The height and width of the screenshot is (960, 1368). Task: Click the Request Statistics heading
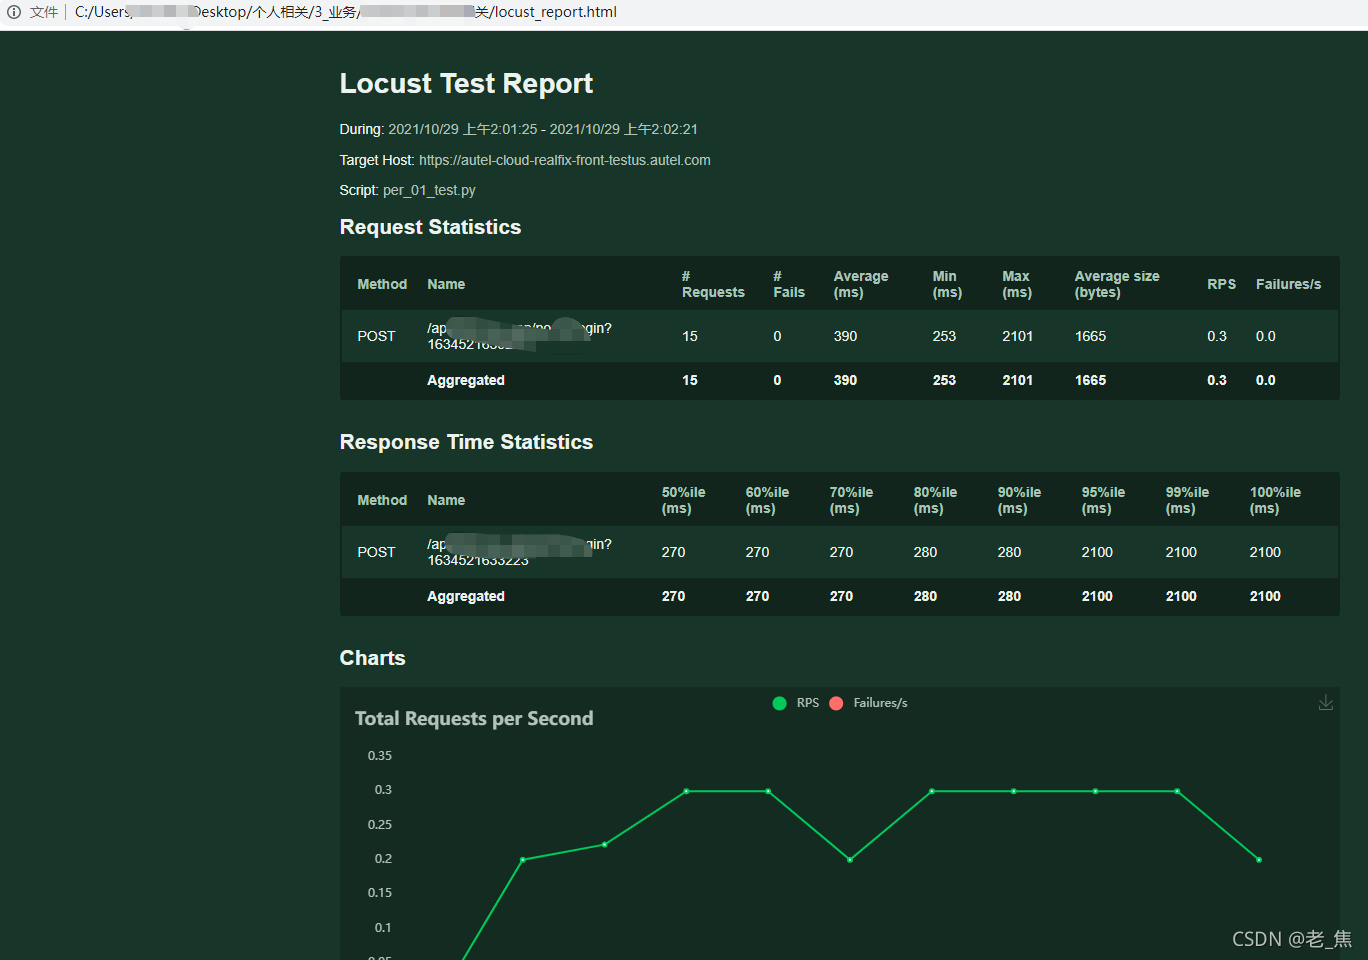tap(430, 227)
